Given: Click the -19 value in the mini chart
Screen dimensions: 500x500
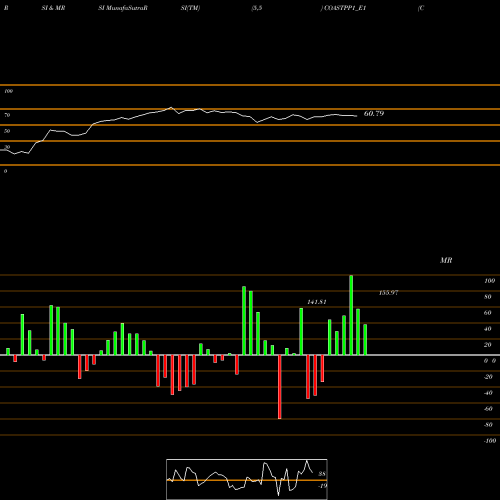Looking at the screenshot, I should pyautogui.click(x=322, y=486).
